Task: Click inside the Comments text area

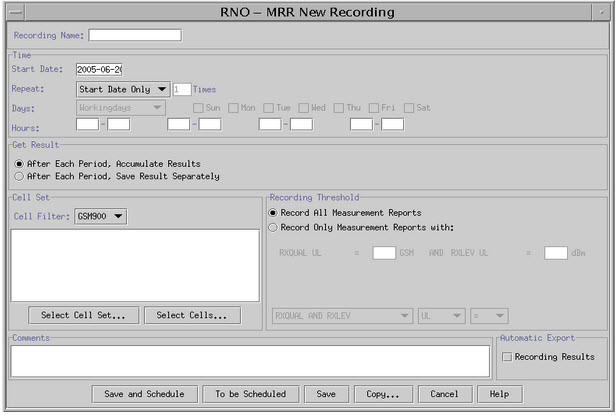Action: pyautogui.click(x=250, y=361)
